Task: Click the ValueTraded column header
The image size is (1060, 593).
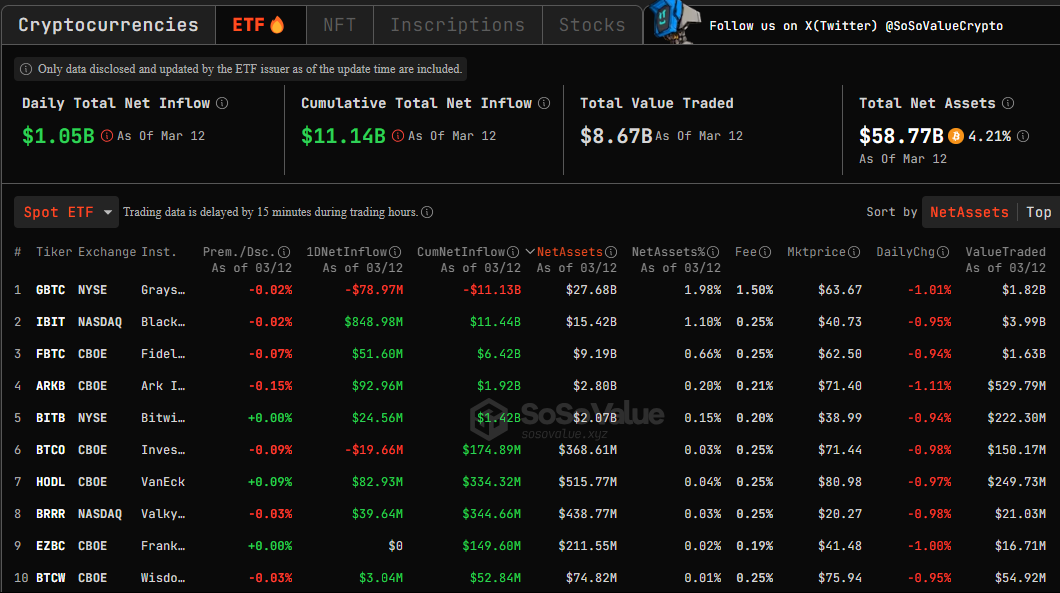Action: pos(1005,252)
